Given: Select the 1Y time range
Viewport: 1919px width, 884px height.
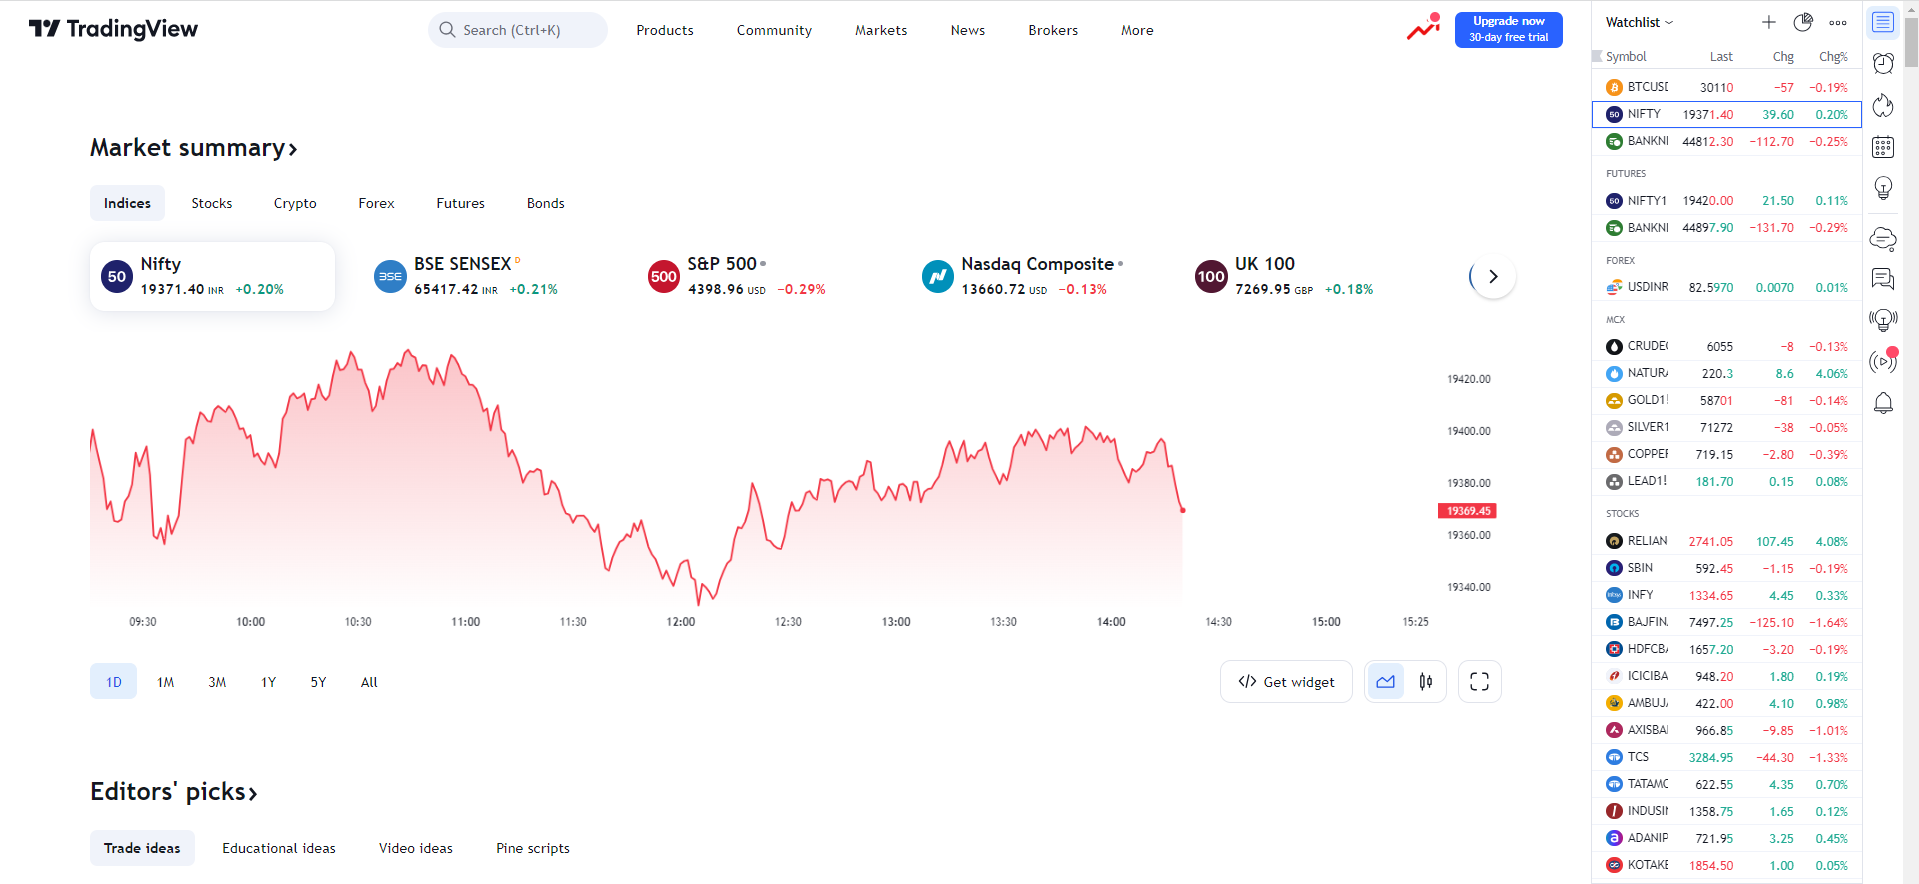Looking at the screenshot, I should (268, 682).
